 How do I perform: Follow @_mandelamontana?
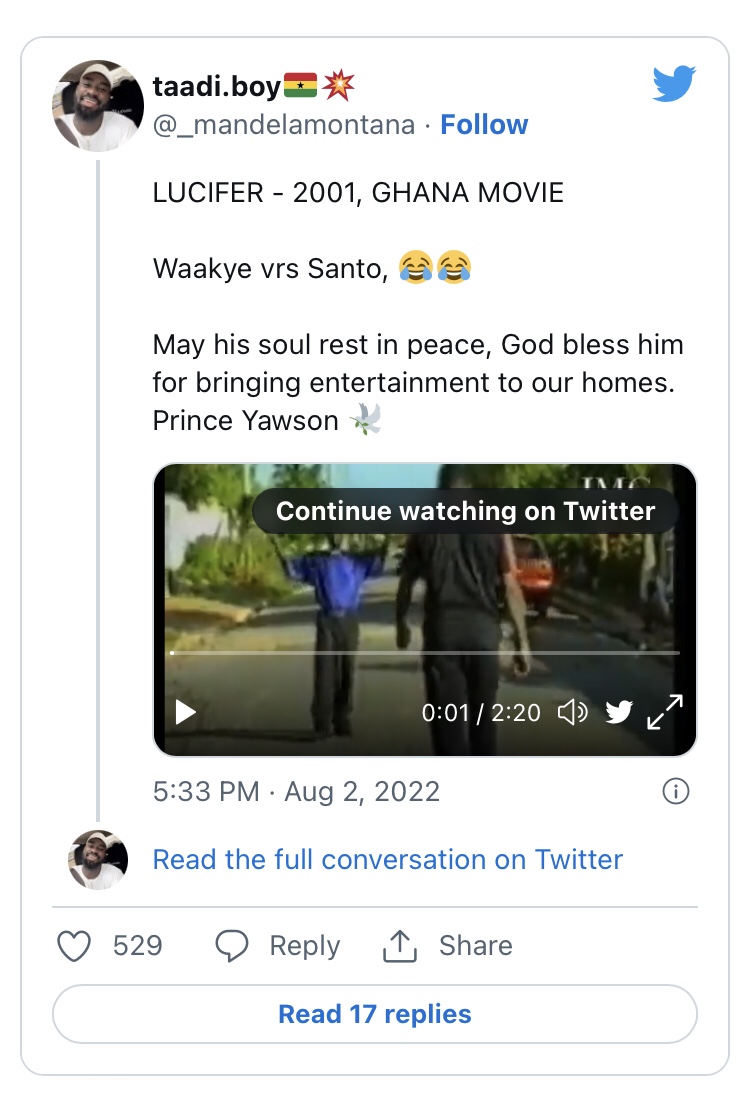484,125
